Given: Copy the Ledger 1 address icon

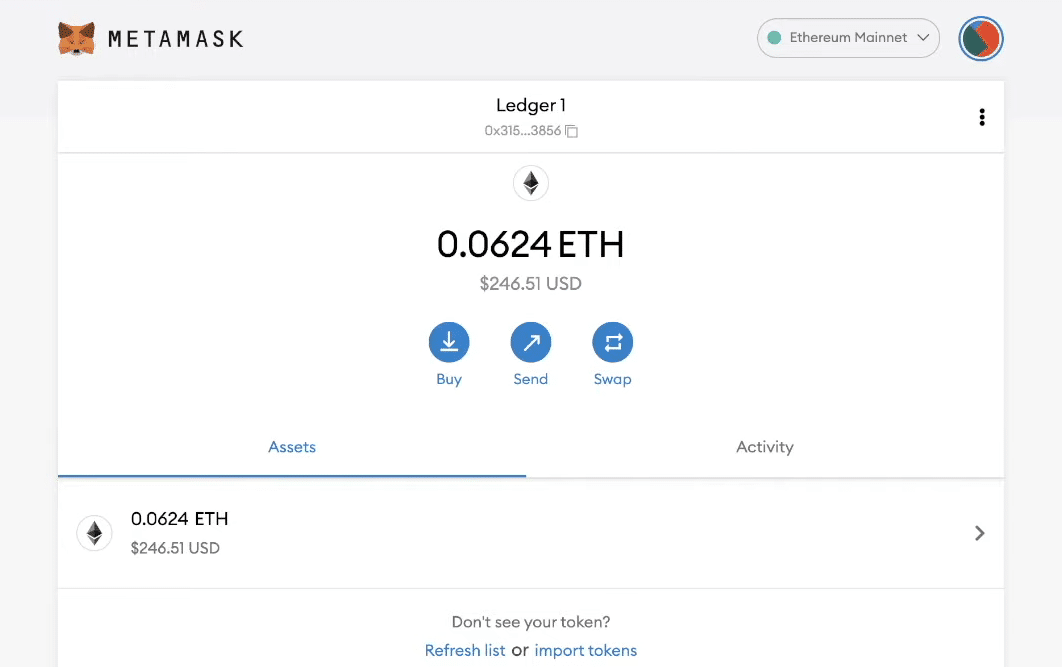Looking at the screenshot, I should point(572,131).
